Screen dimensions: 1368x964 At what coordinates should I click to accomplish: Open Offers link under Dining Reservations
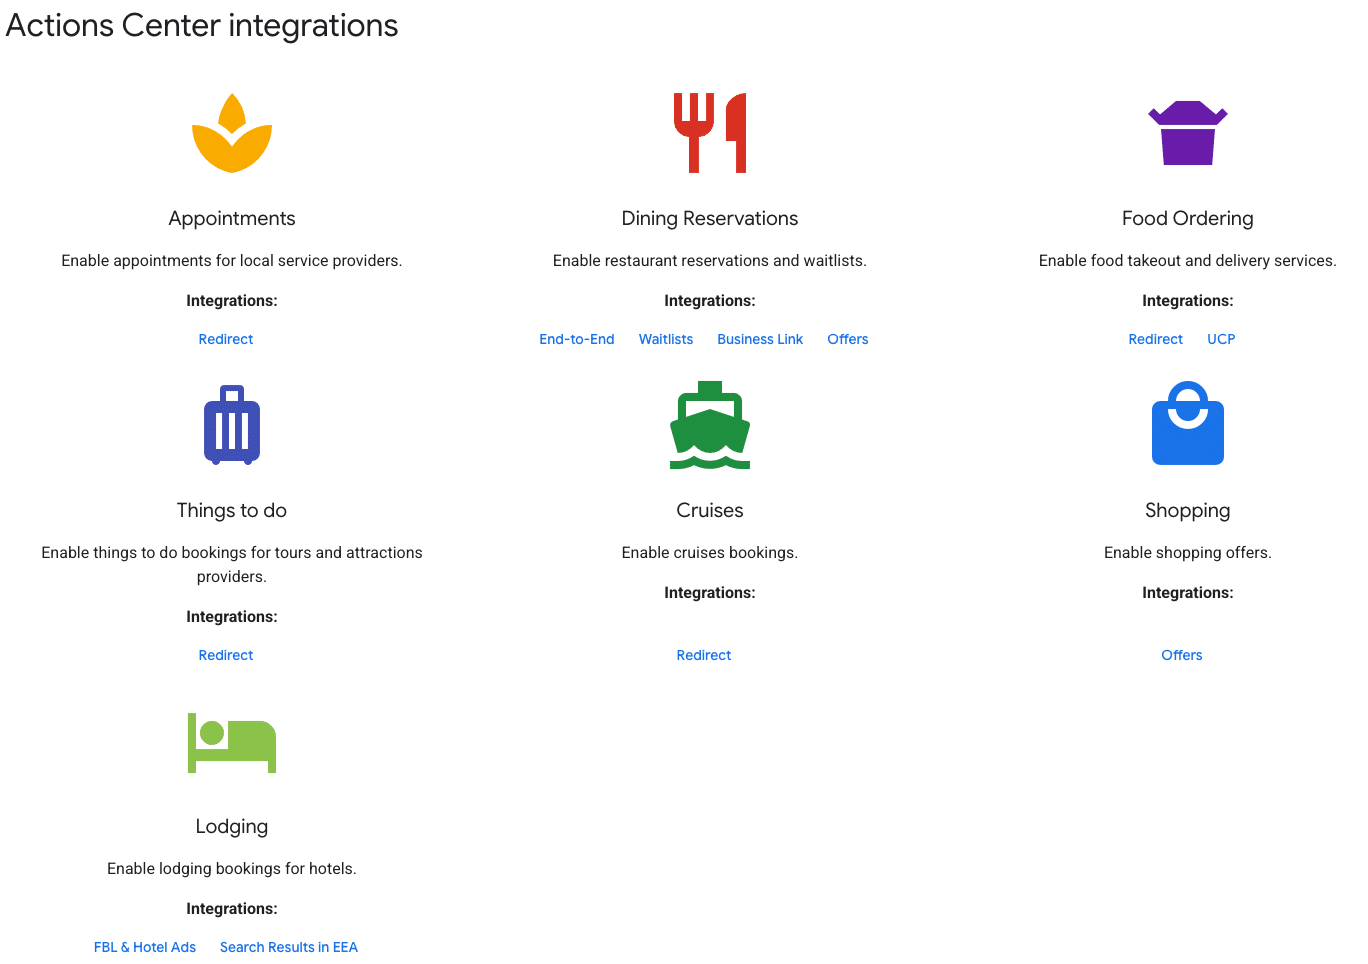[x=848, y=339]
